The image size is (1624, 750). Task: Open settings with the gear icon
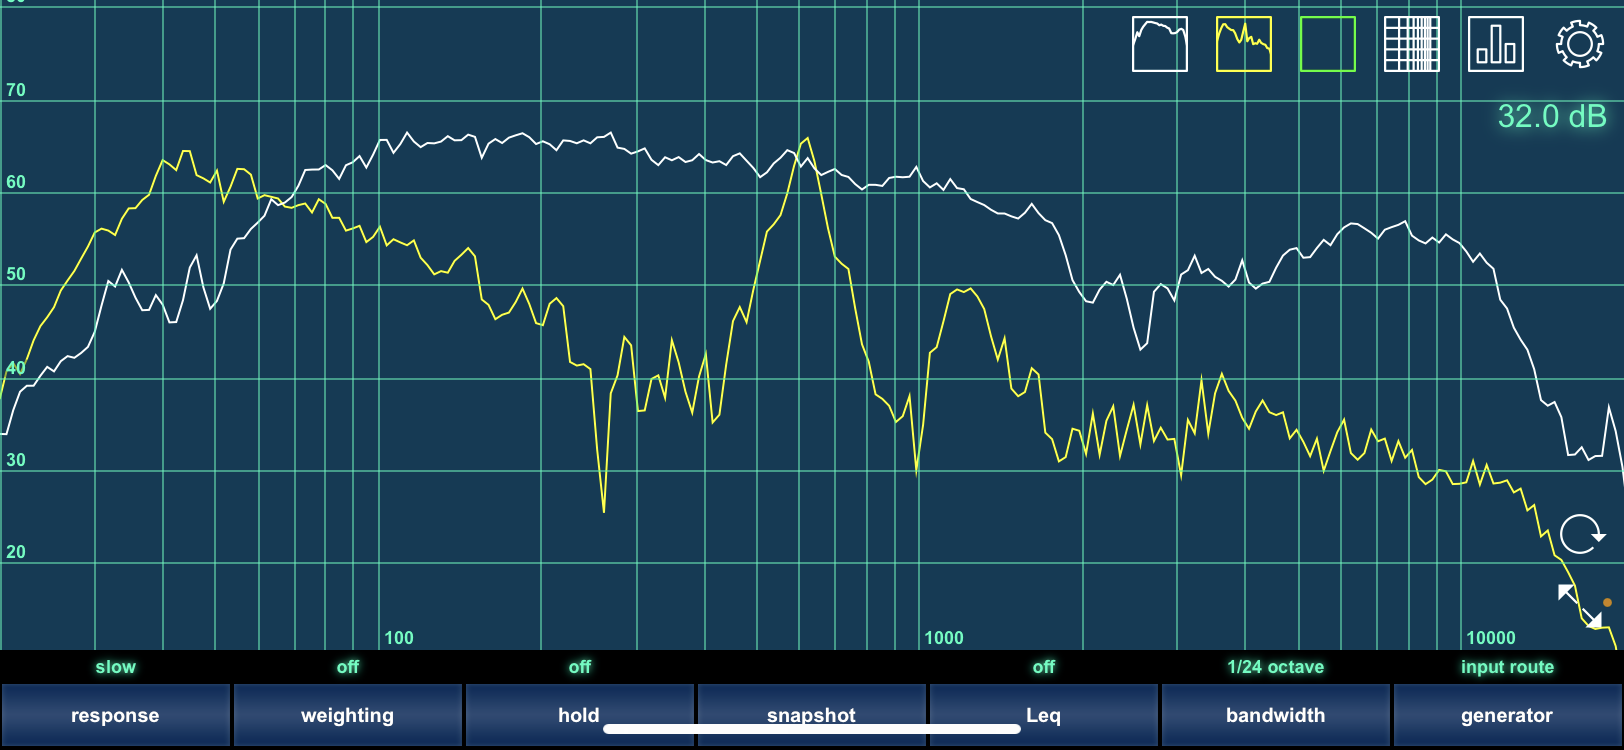[x=1579, y=44]
